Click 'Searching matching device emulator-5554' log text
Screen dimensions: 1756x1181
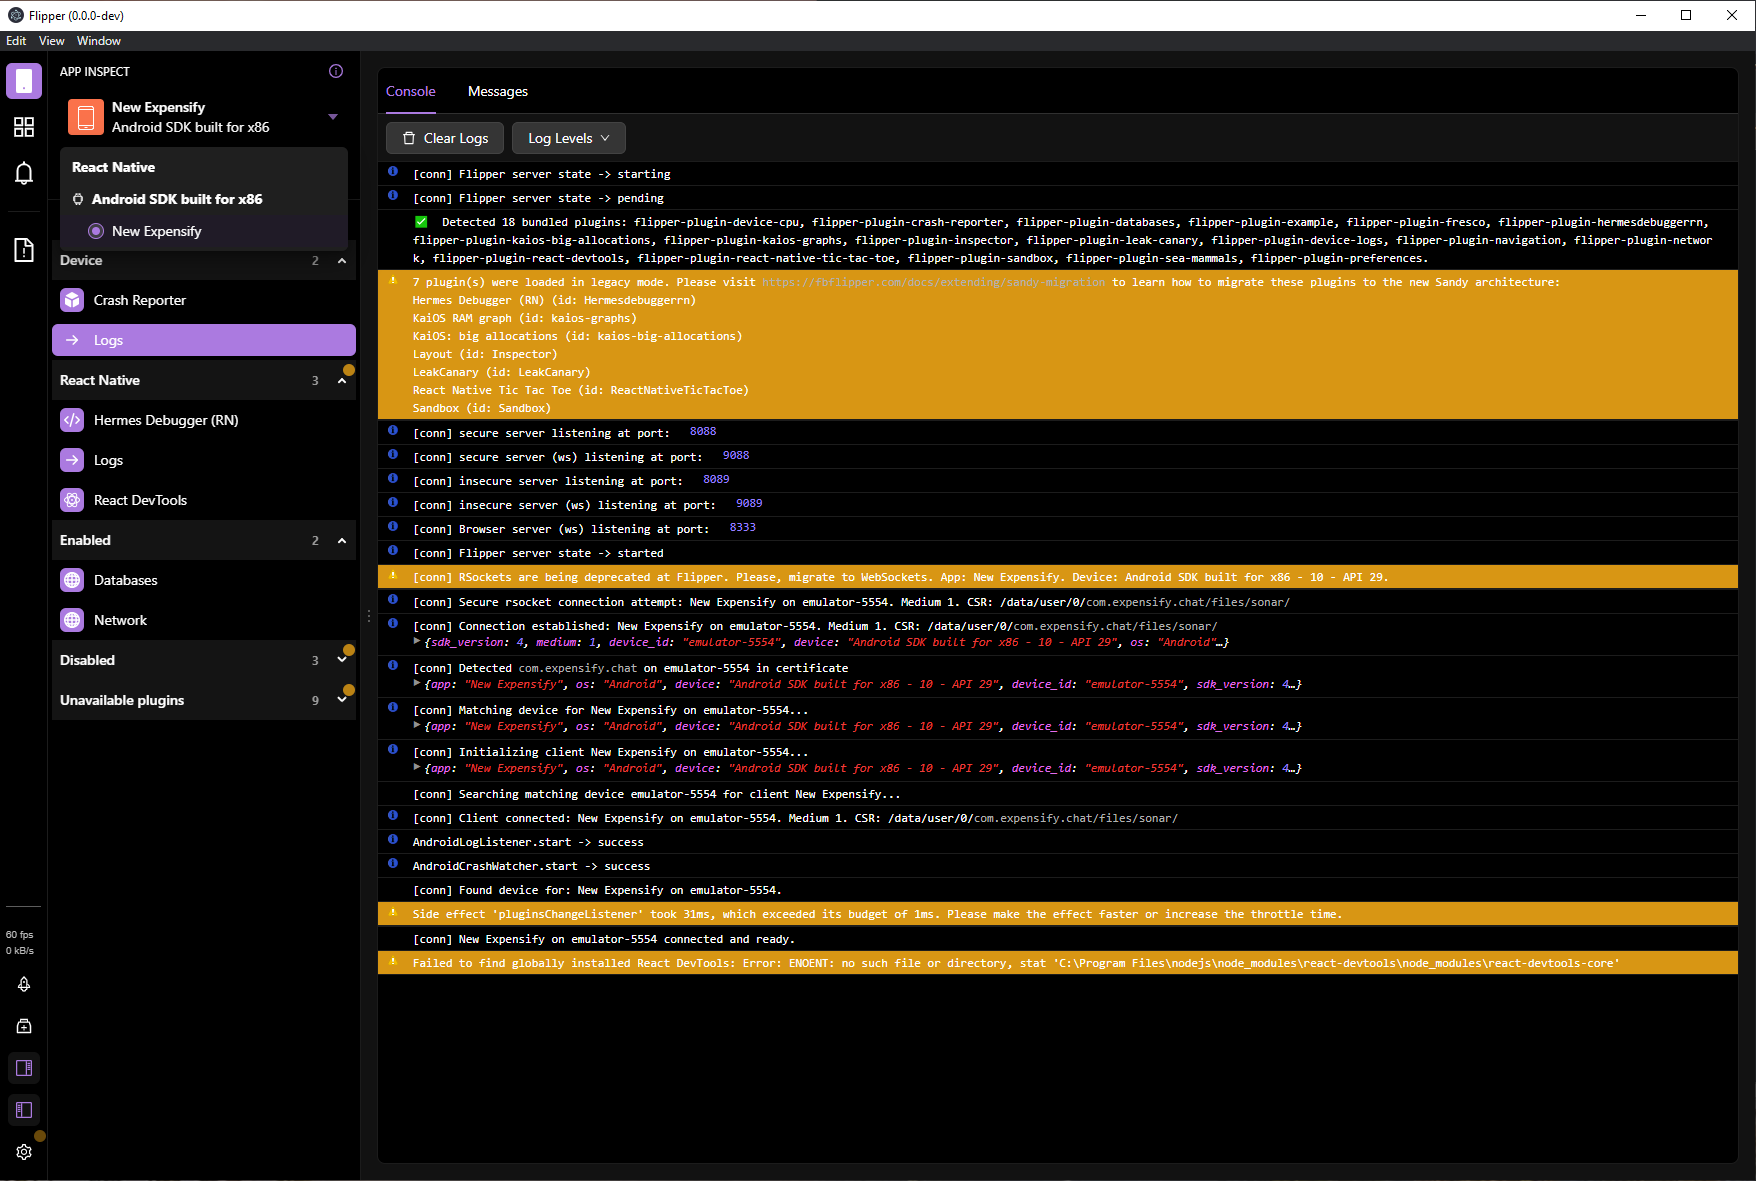tap(657, 794)
